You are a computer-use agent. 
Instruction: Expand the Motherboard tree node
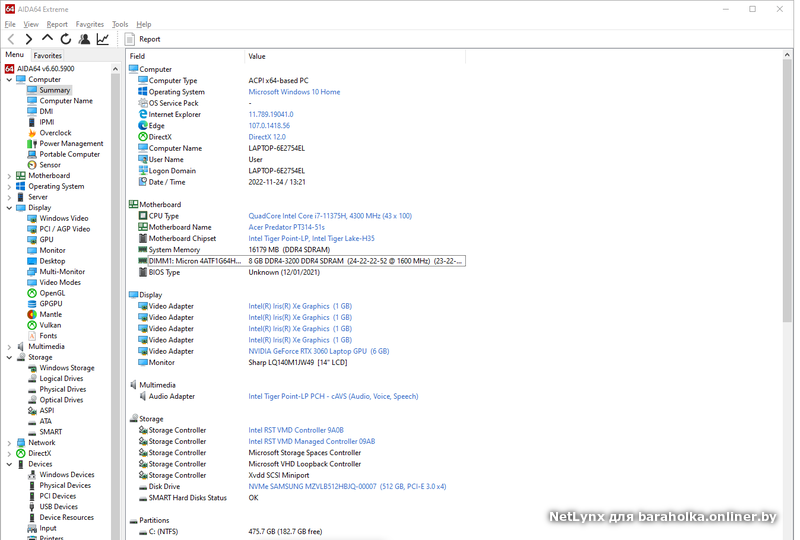coord(9,176)
